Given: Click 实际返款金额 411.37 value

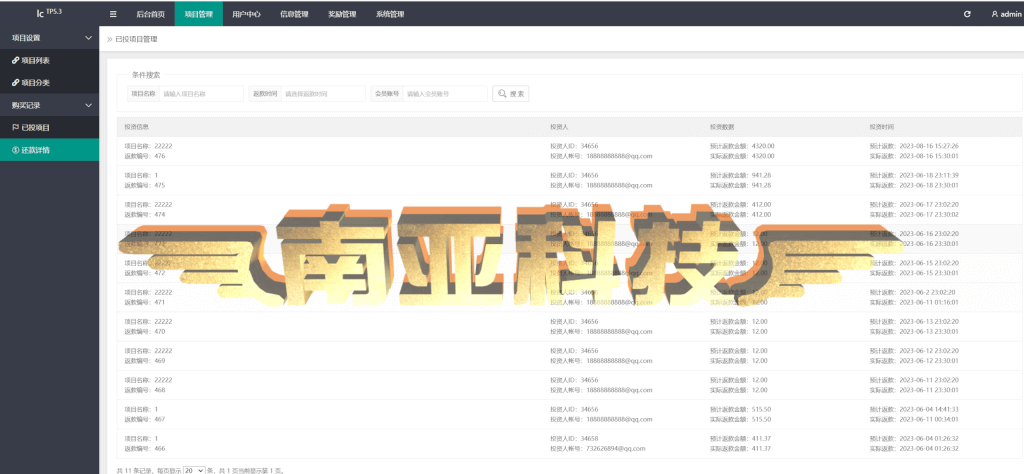Looking at the screenshot, I should pyautogui.click(x=761, y=449).
